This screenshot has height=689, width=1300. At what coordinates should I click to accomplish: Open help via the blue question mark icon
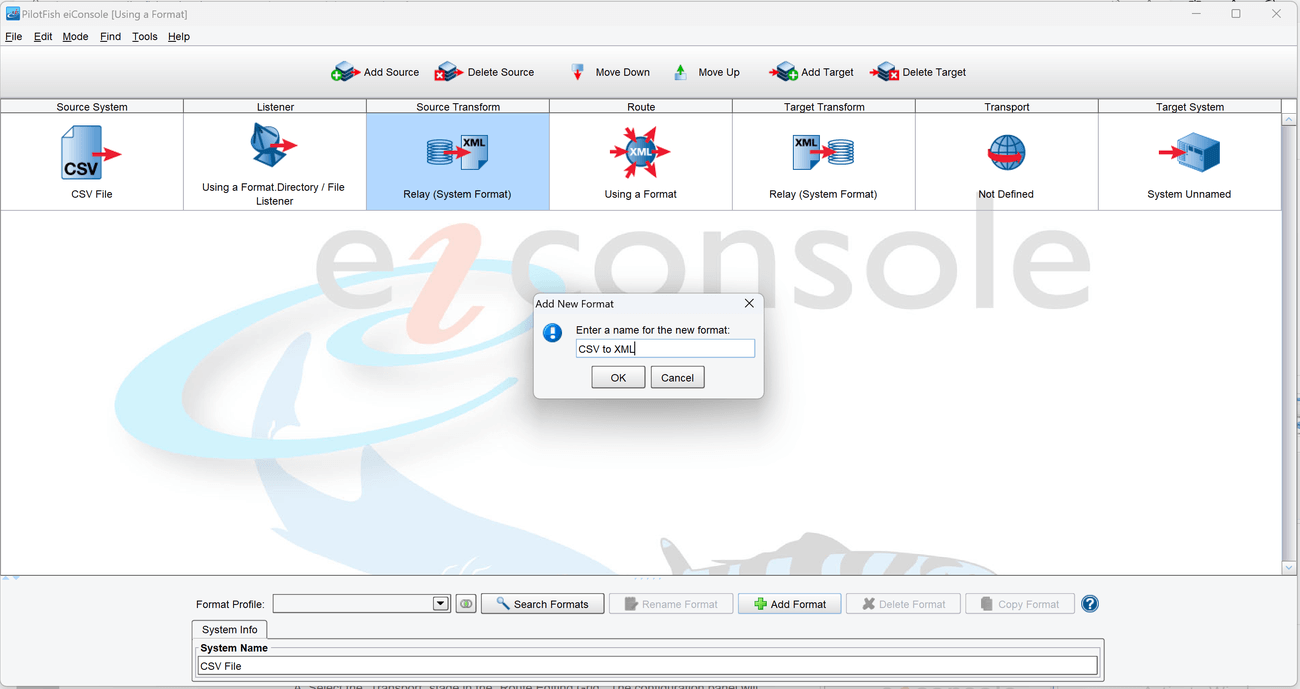pos(1090,604)
